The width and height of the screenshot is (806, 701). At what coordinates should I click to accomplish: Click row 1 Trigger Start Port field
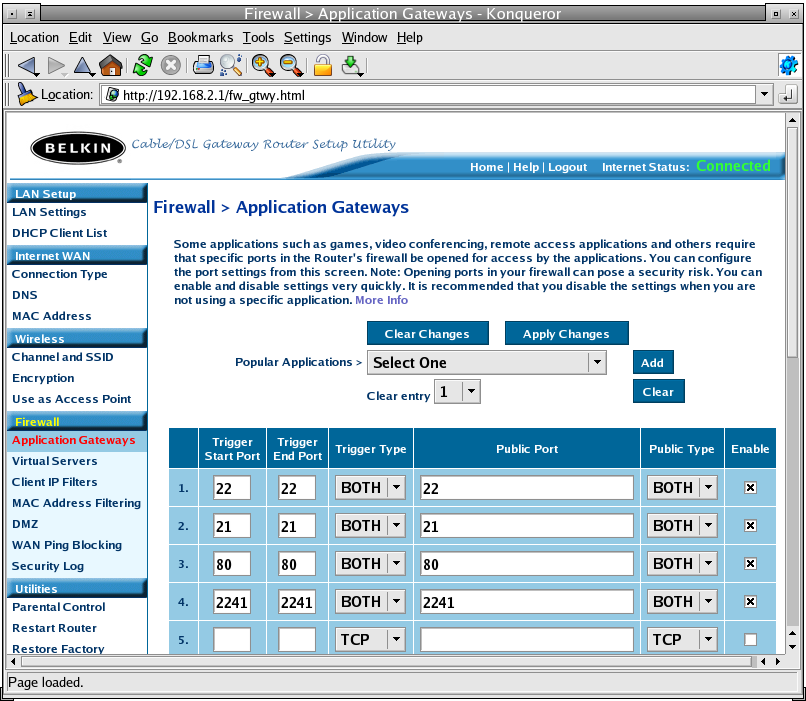(x=232, y=488)
